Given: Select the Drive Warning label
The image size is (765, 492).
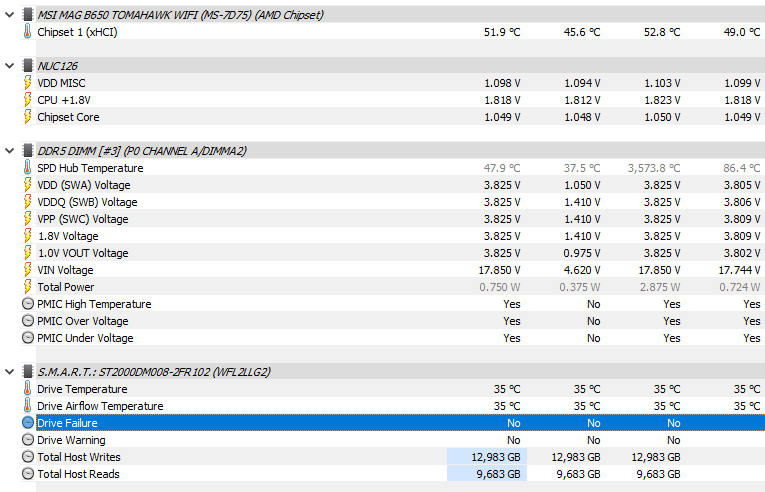Looking at the screenshot, I should pyautogui.click(x=71, y=440).
